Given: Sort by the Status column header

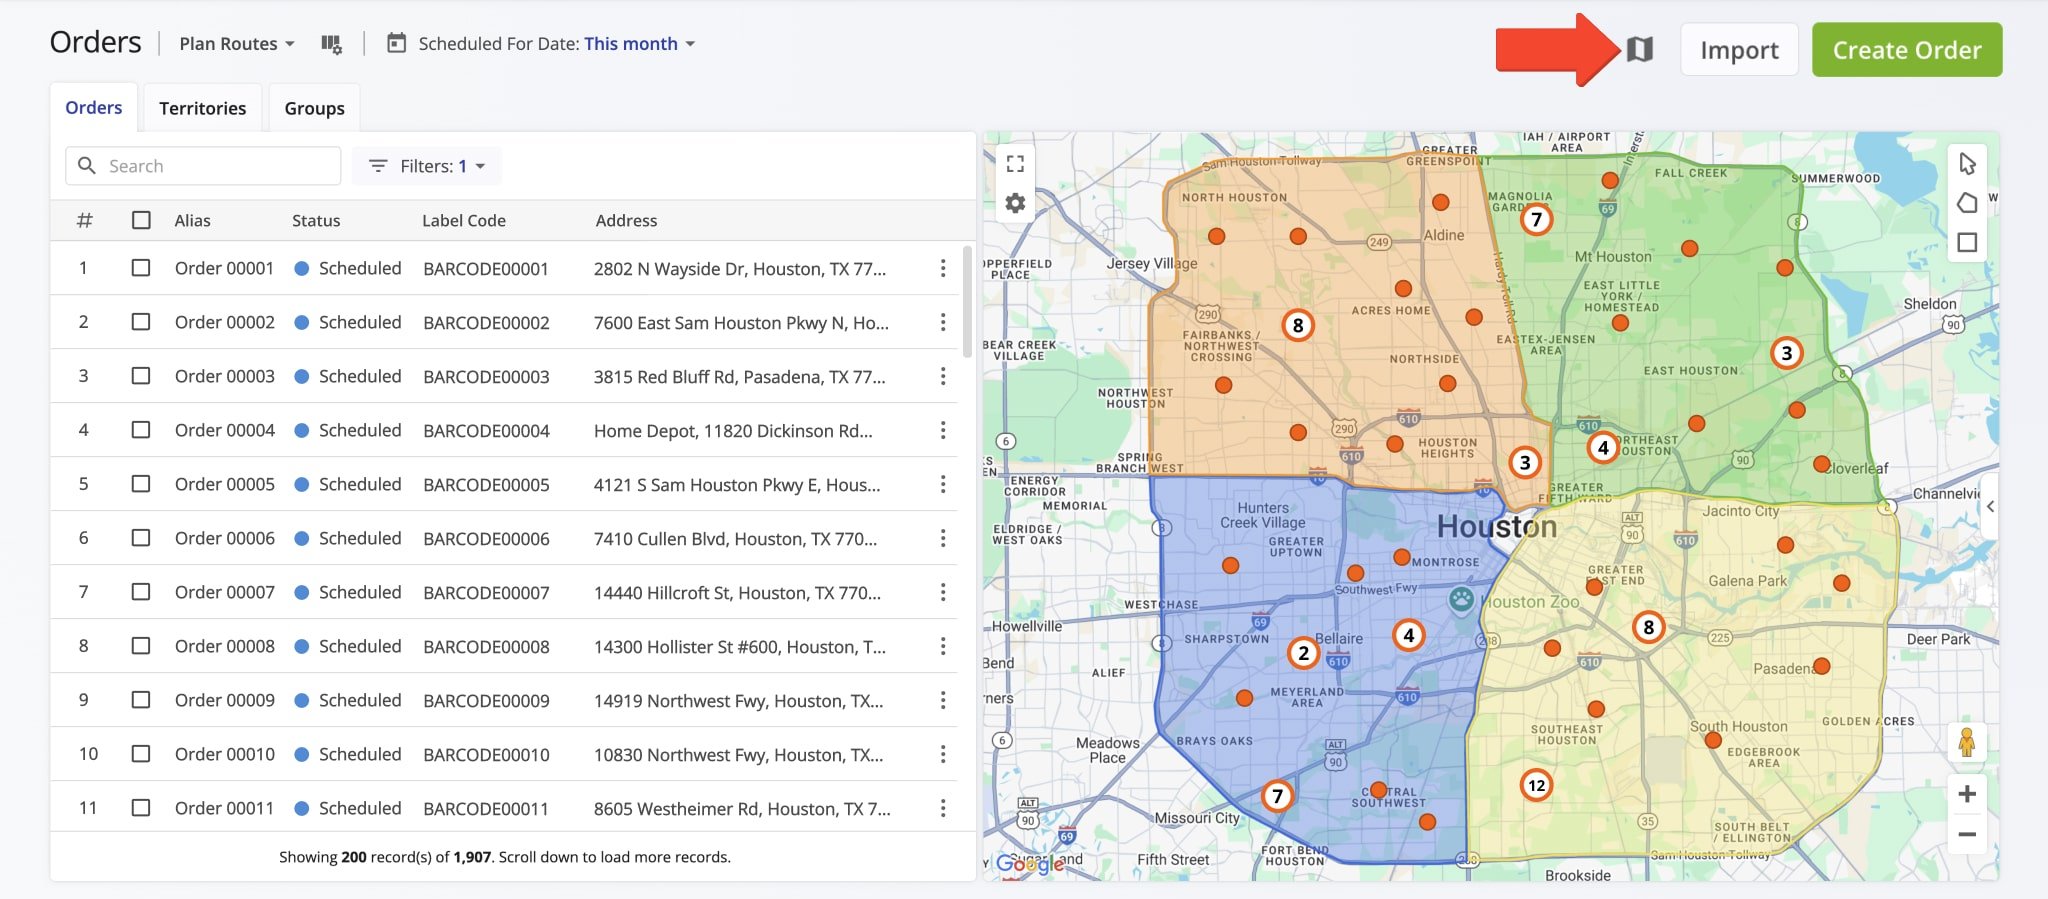Looking at the screenshot, I should [316, 220].
